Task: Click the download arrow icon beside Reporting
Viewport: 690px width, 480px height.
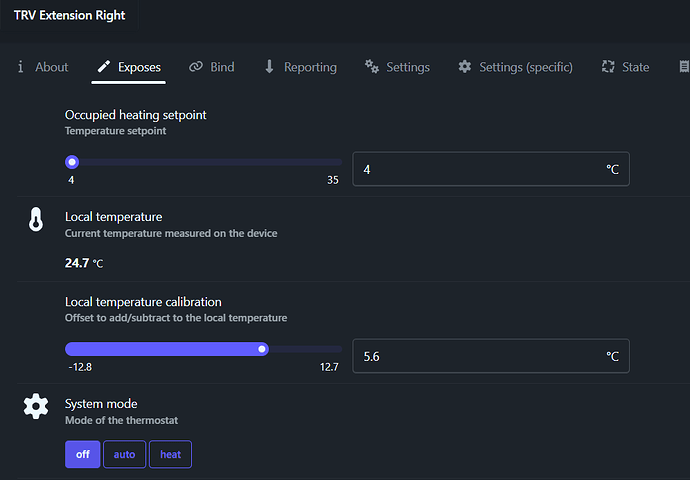Action: click(x=269, y=67)
